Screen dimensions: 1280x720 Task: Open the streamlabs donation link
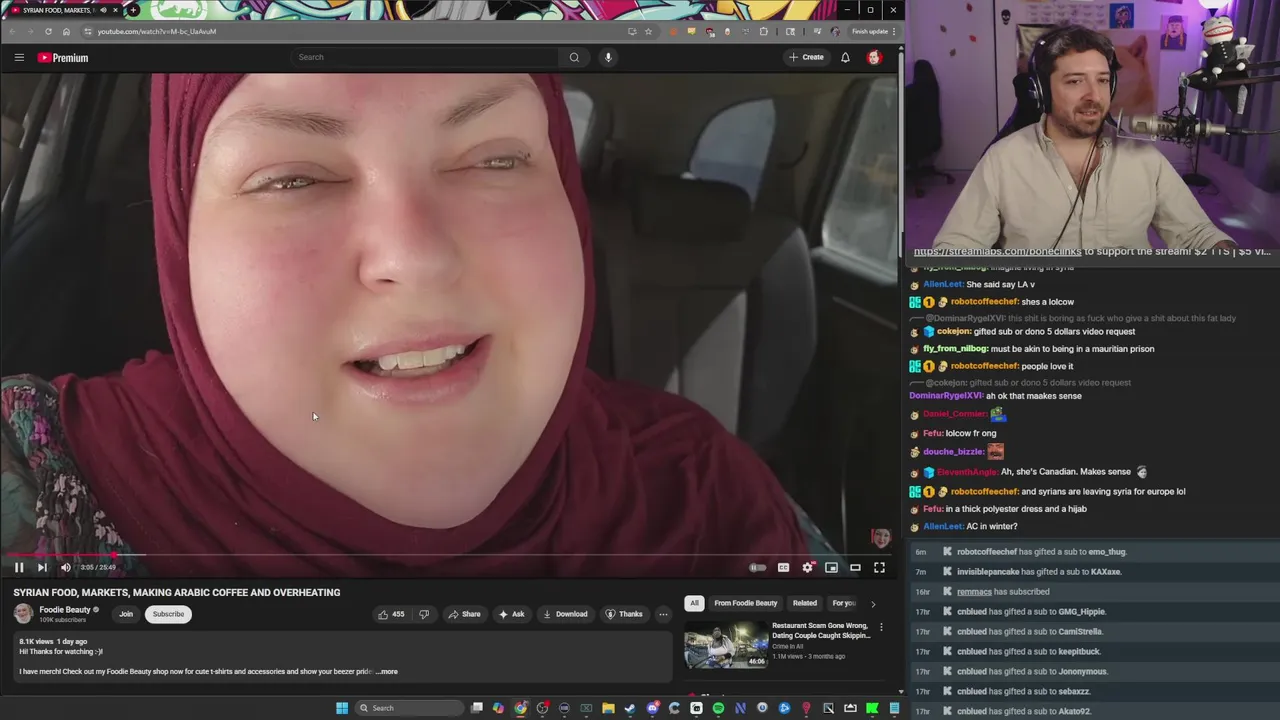click(997, 252)
